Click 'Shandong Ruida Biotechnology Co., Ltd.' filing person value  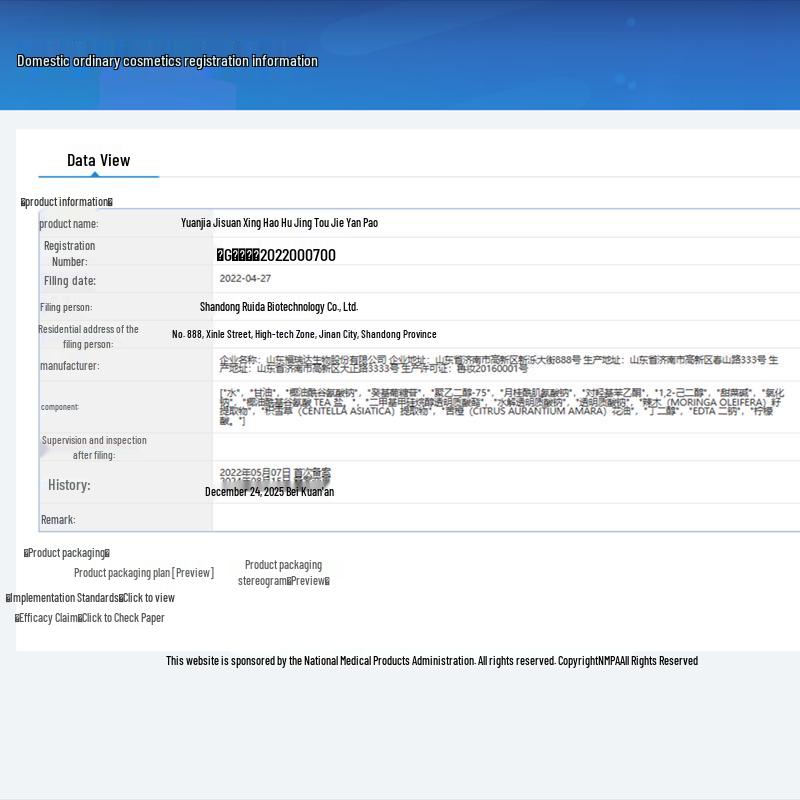coord(279,307)
